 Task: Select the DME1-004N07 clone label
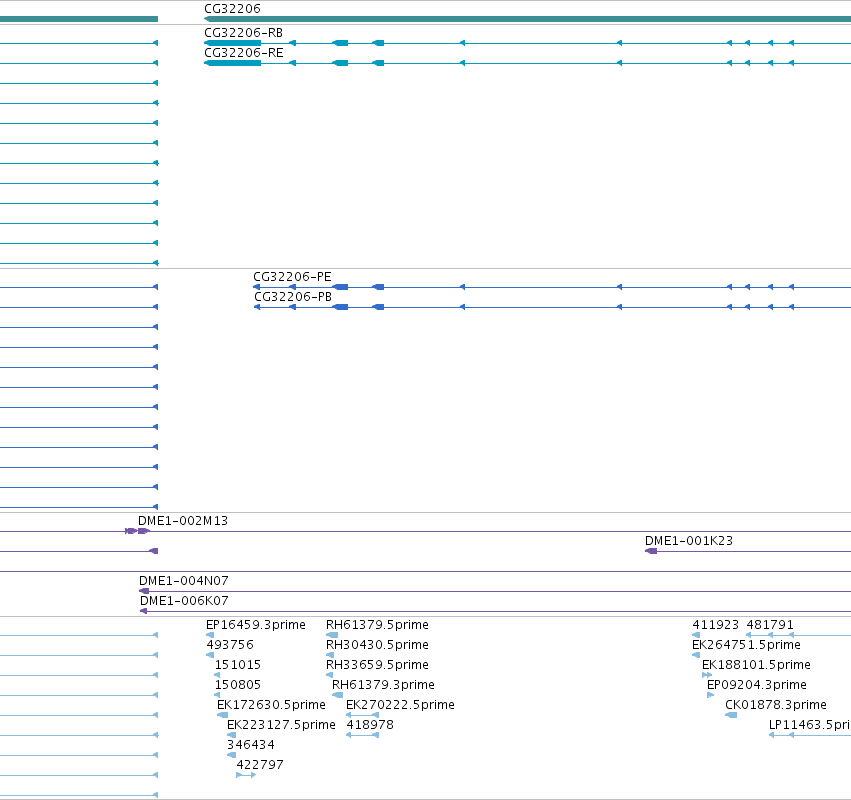183,581
